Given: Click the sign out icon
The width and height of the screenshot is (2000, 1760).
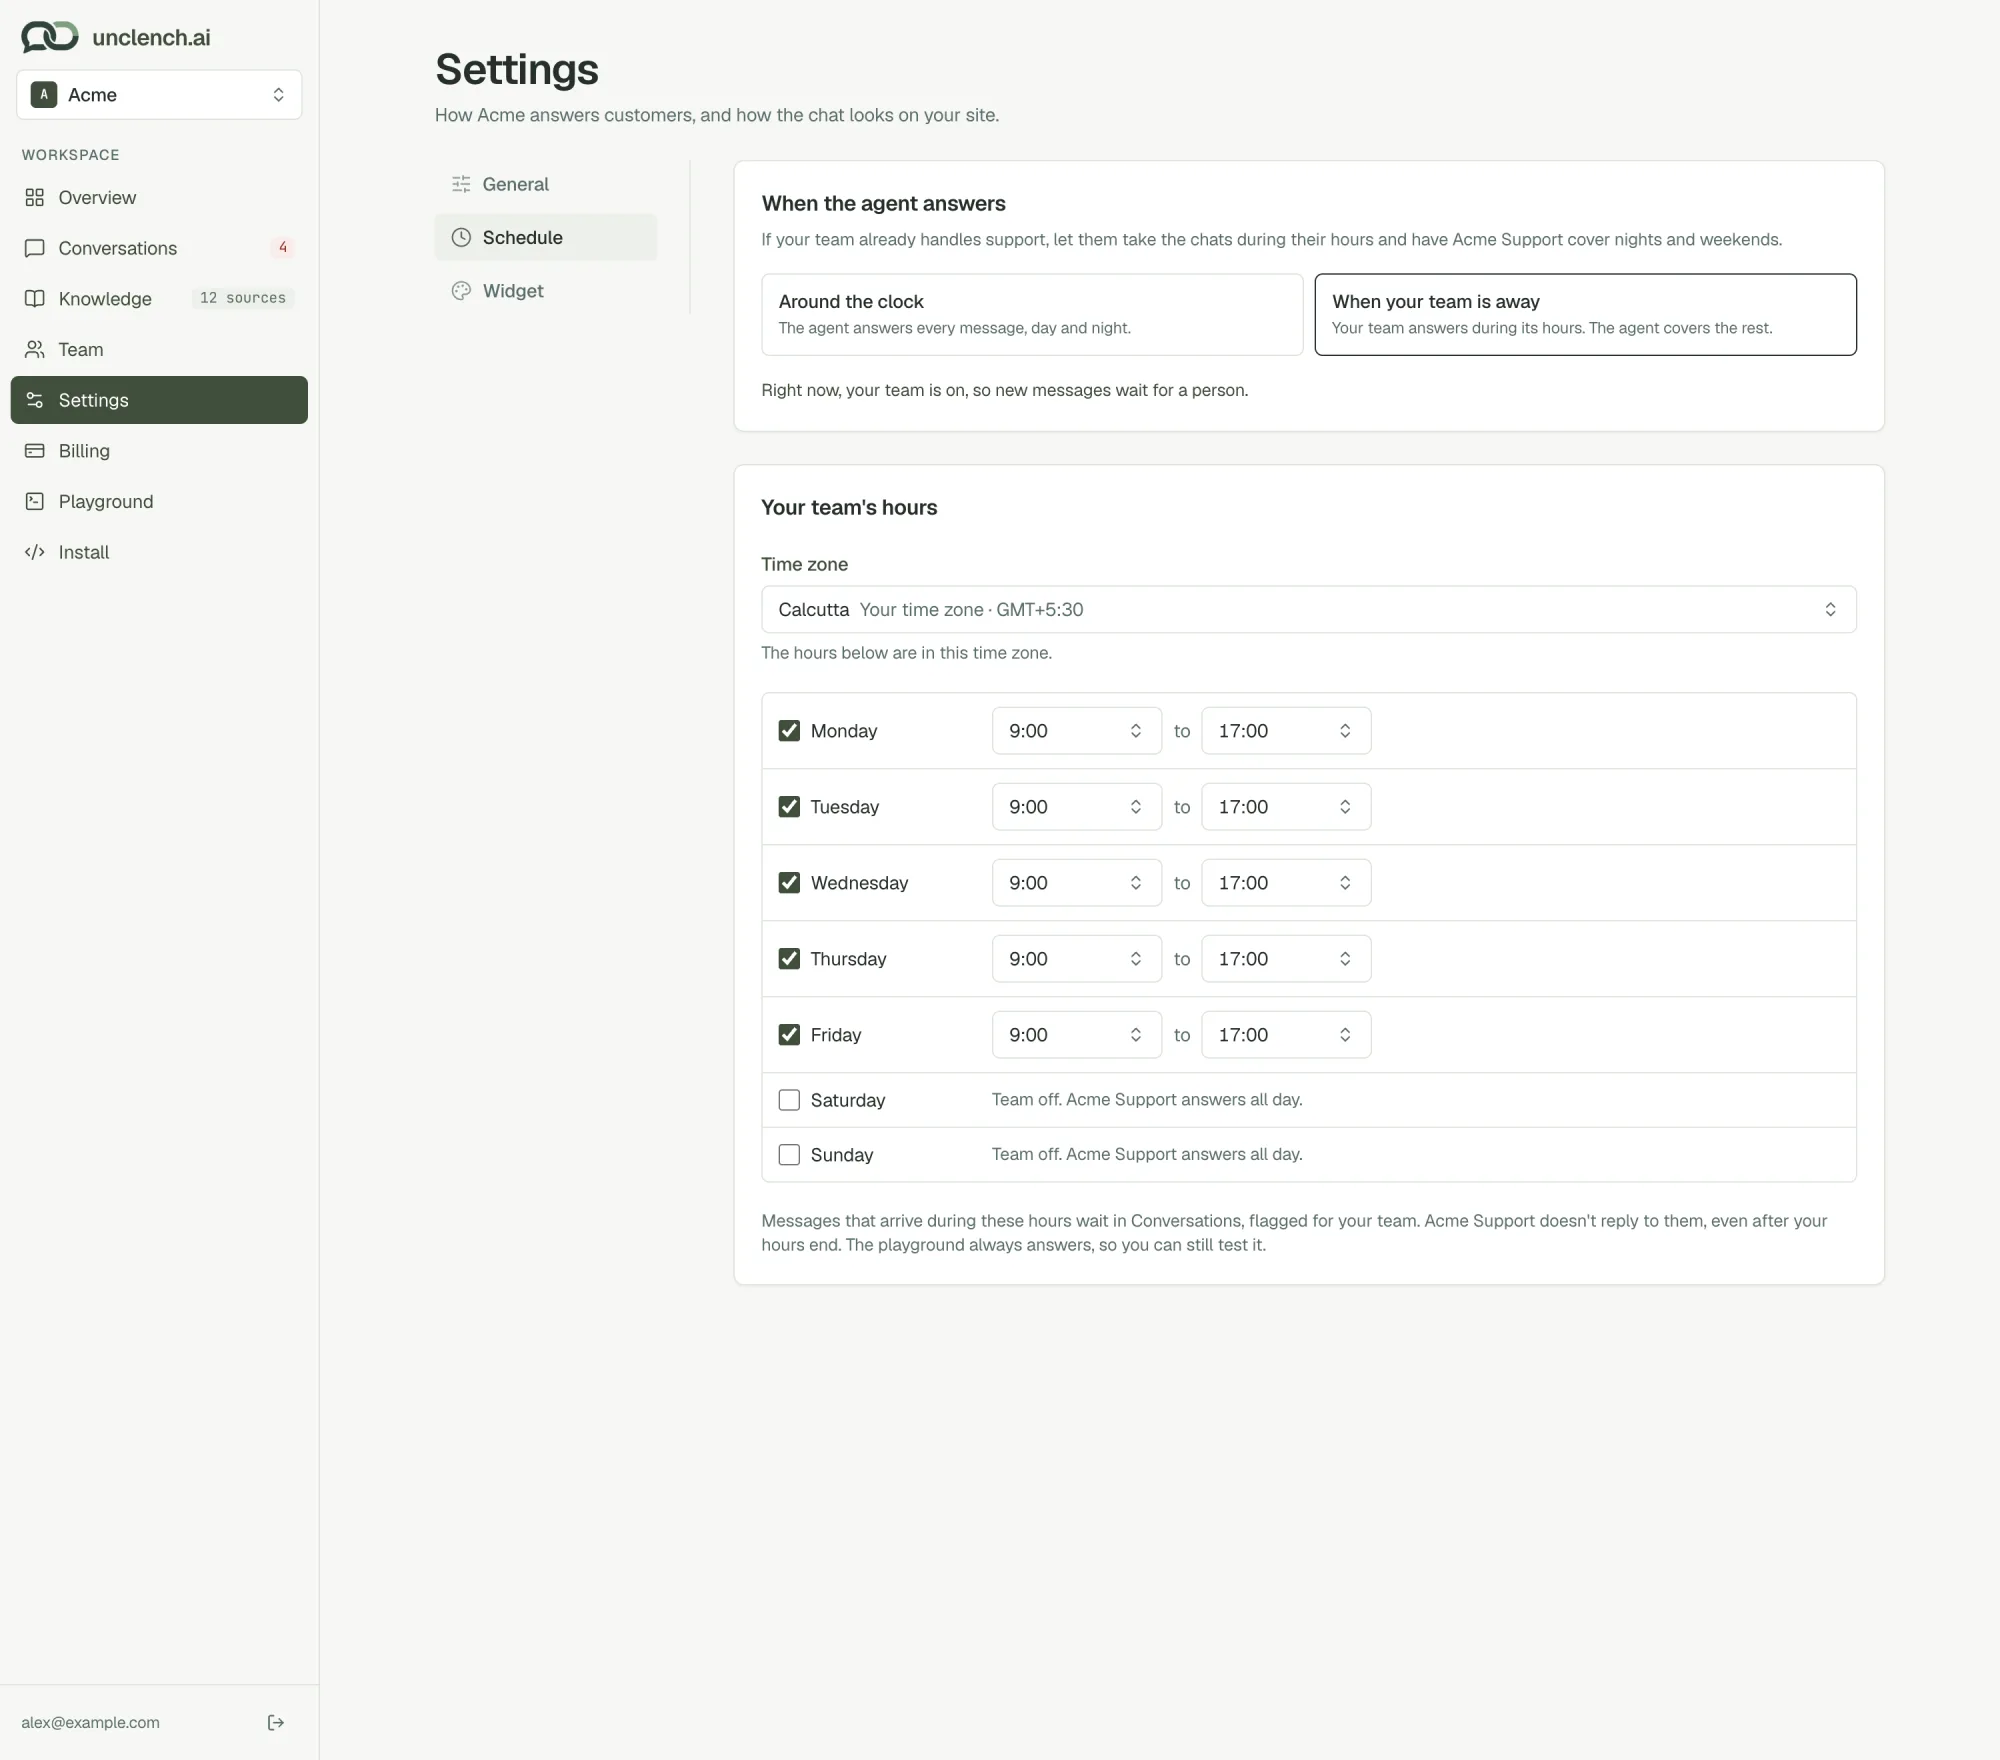Looking at the screenshot, I should pyautogui.click(x=276, y=1722).
